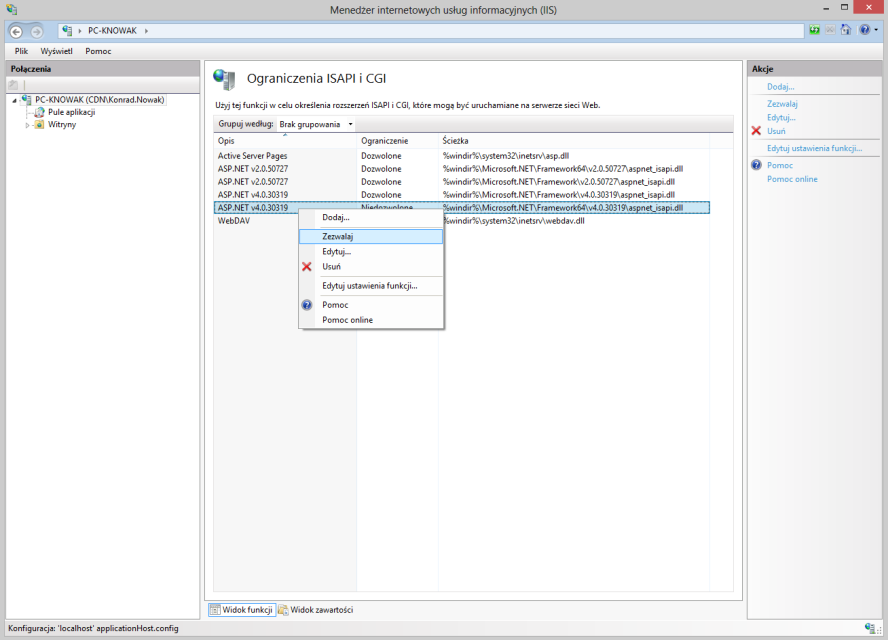Click Pomoc online link in Akcje panel

pyautogui.click(x=792, y=178)
